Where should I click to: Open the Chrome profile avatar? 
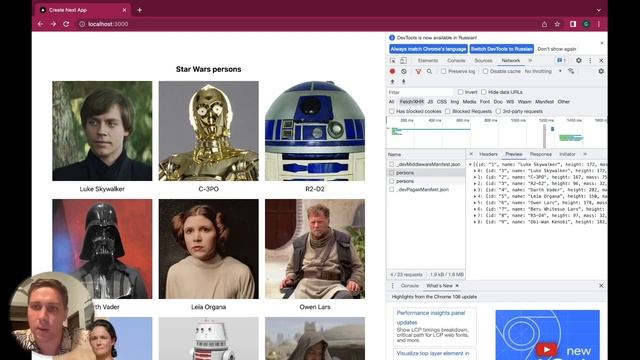586,24
